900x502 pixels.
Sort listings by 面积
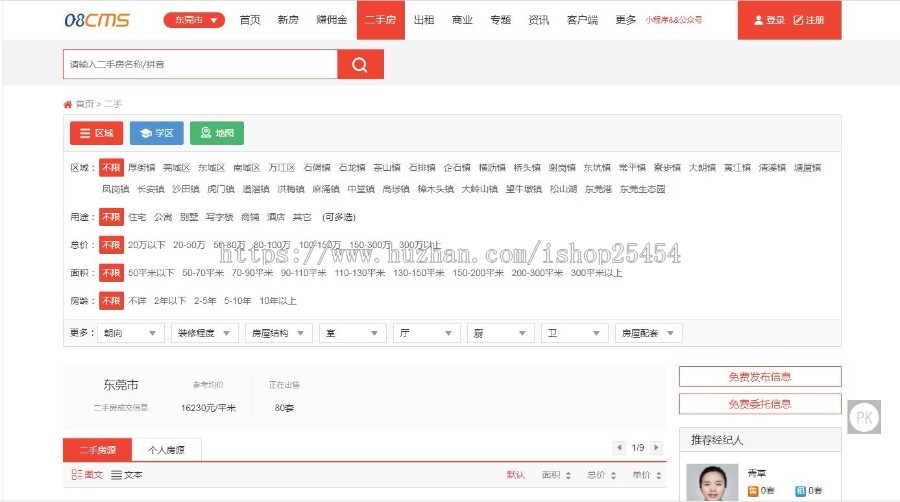(x=556, y=474)
